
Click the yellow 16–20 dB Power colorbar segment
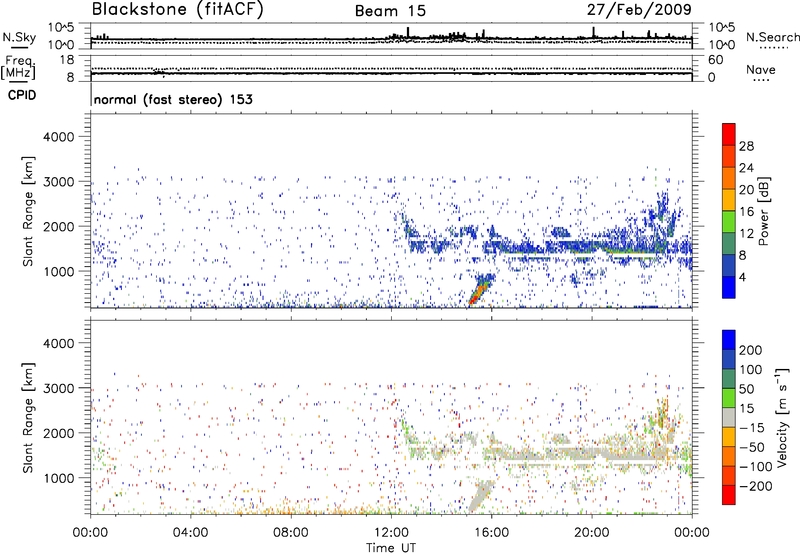729,200
